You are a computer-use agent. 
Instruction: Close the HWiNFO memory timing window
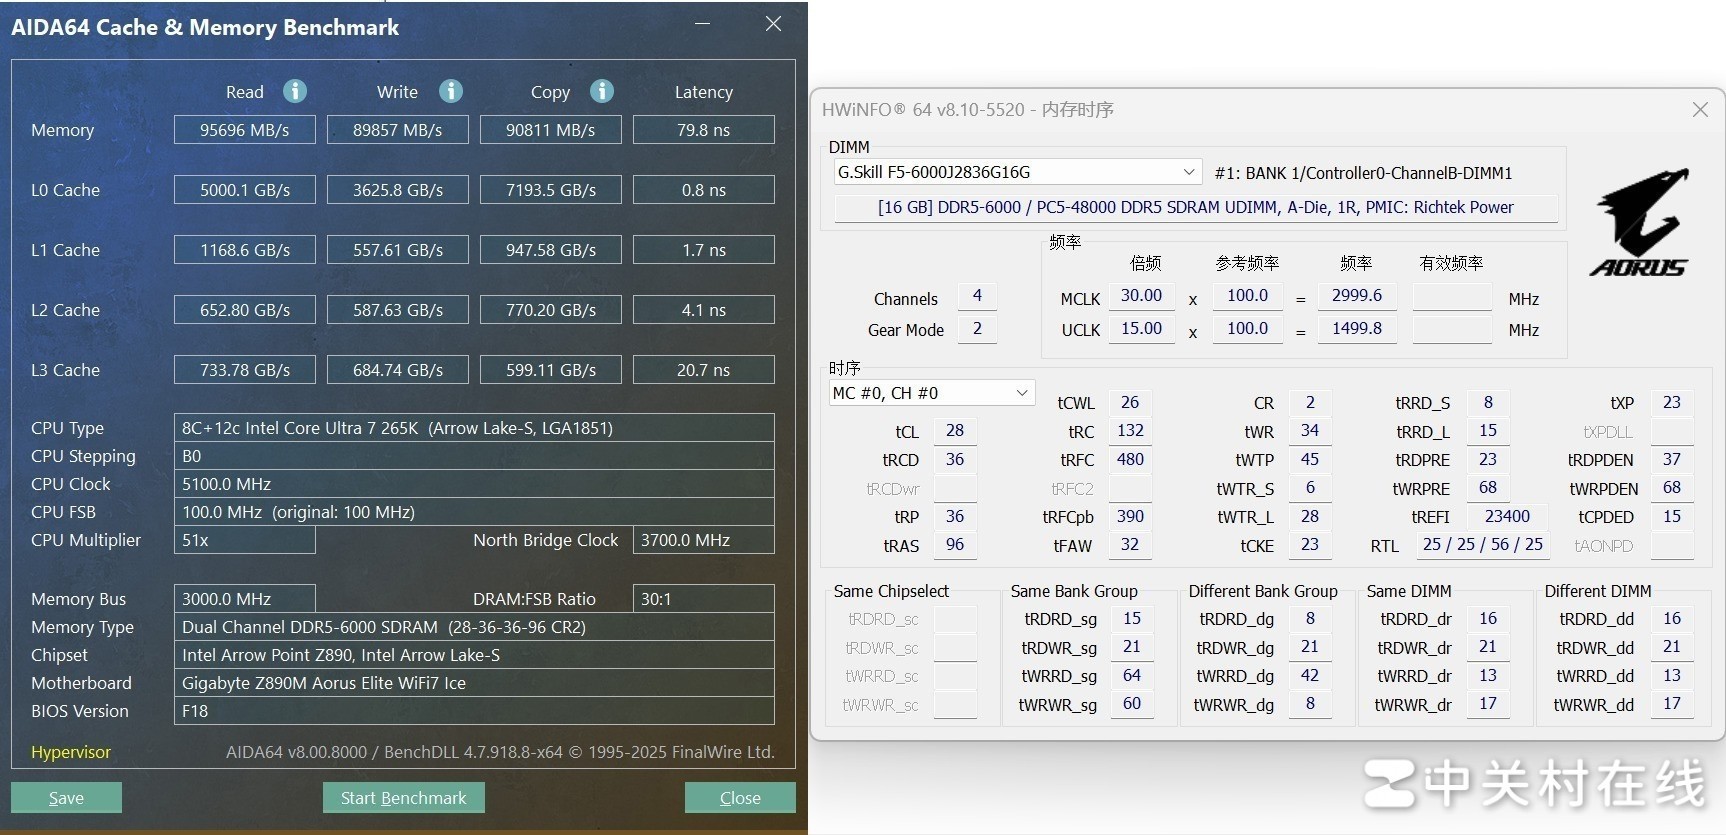point(1700,110)
